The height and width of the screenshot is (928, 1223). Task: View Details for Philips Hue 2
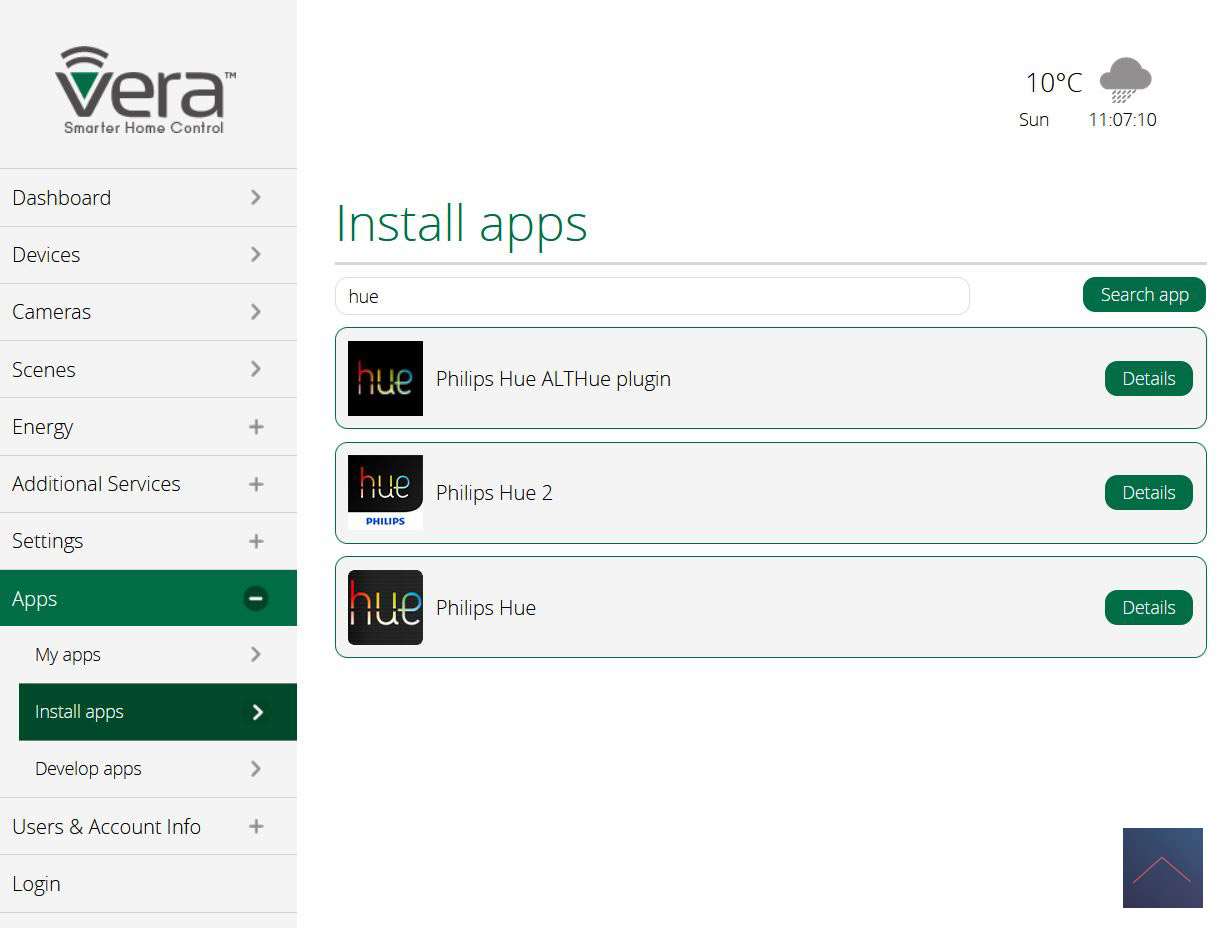tap(1148, 492)
